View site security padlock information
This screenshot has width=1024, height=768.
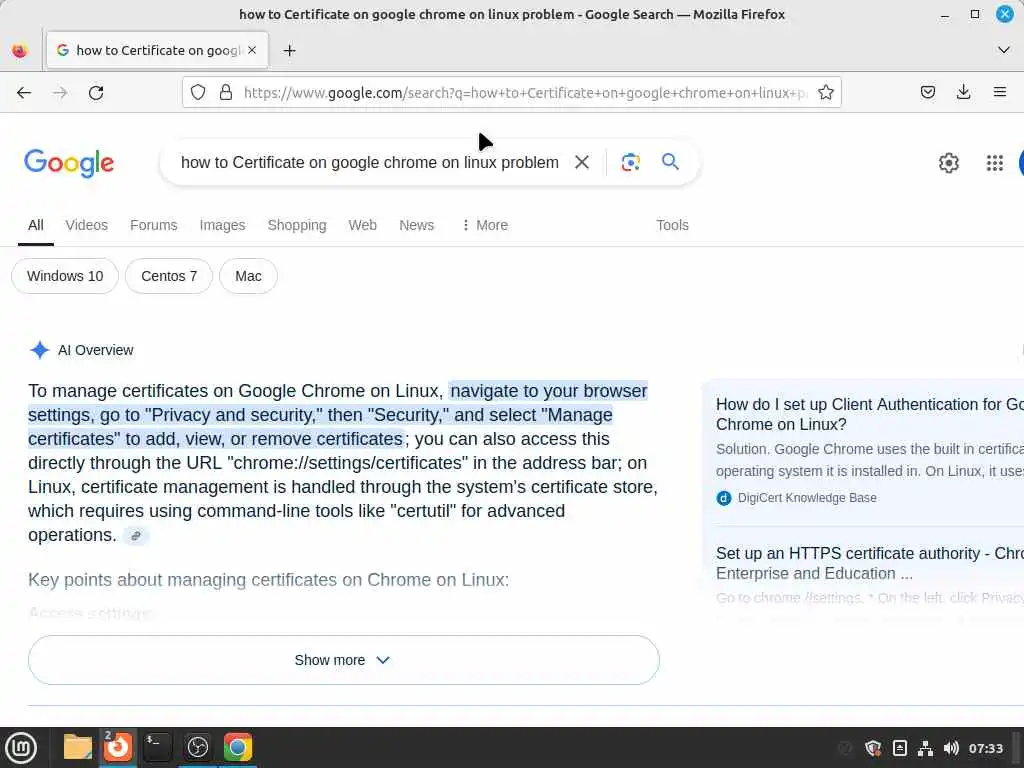(226, 93)
